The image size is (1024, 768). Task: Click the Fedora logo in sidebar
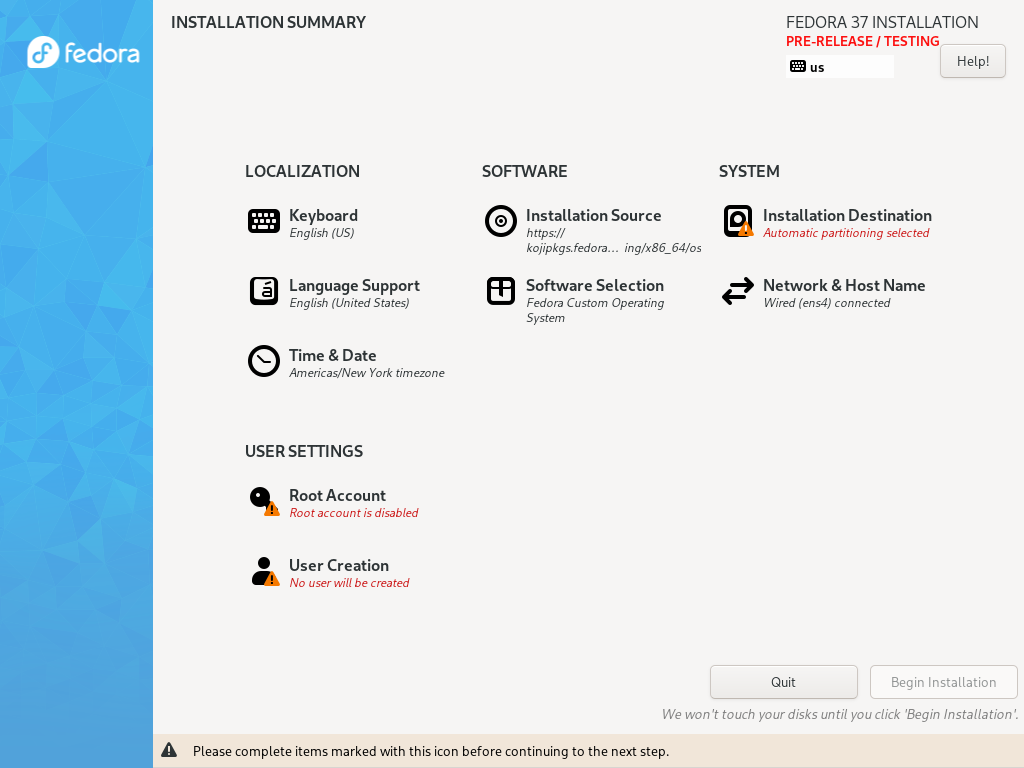point(83,52)
